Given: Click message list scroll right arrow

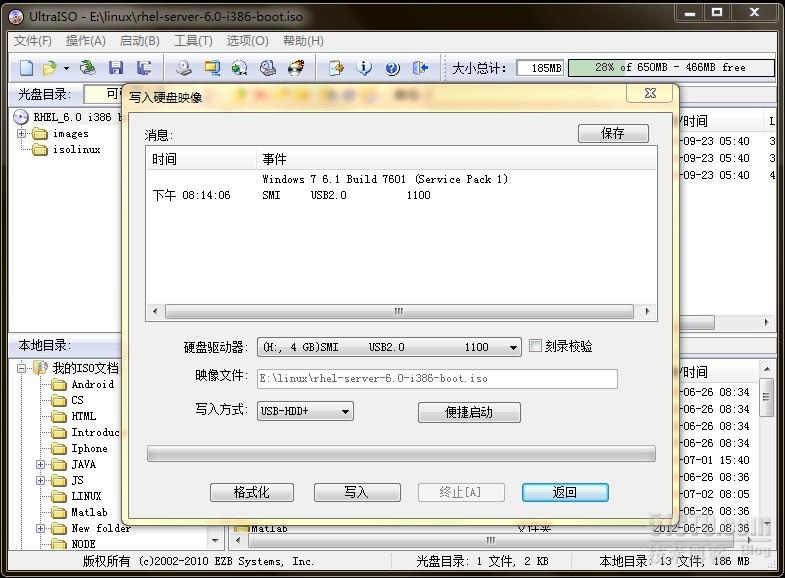Looking at the screenshot, I should tap(647, 311).
